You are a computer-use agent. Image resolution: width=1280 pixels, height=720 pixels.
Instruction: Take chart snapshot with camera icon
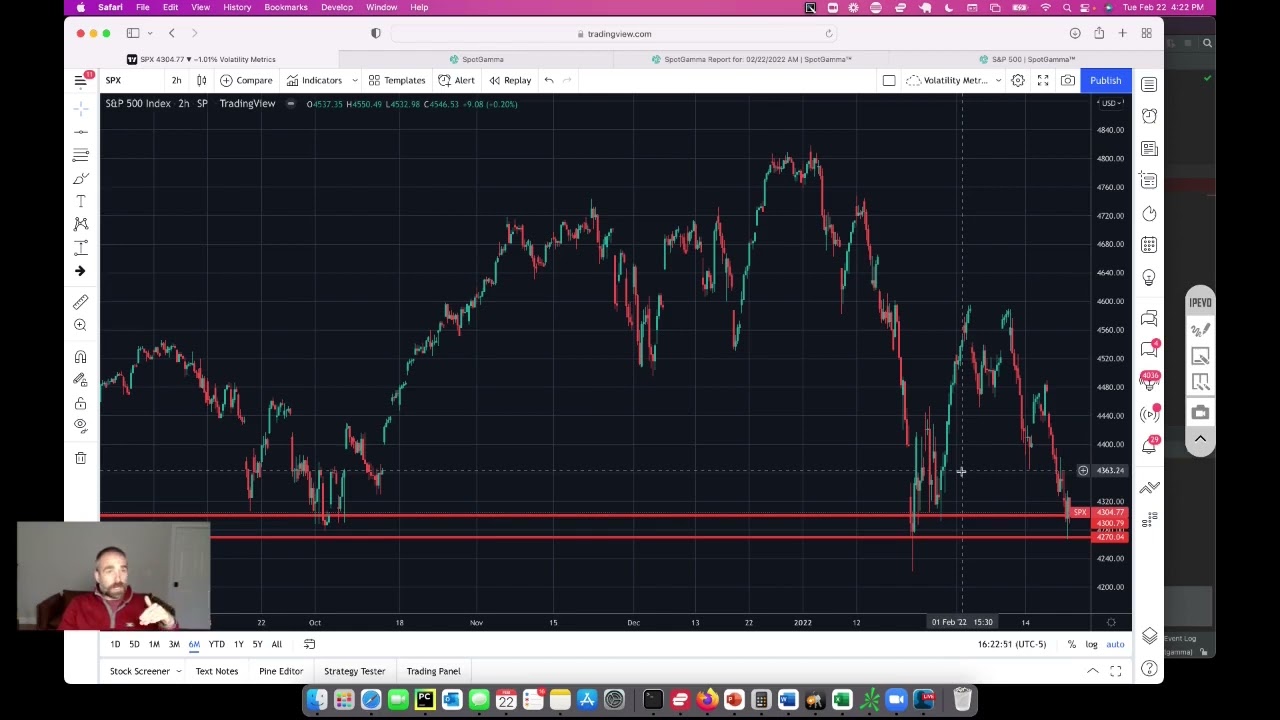pos(1068,80)
